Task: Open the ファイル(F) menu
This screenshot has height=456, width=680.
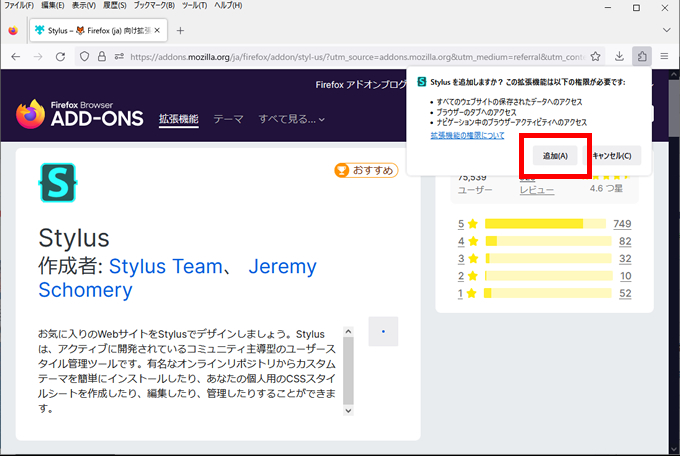Action: pyautogui.click(x=19, y=6)
